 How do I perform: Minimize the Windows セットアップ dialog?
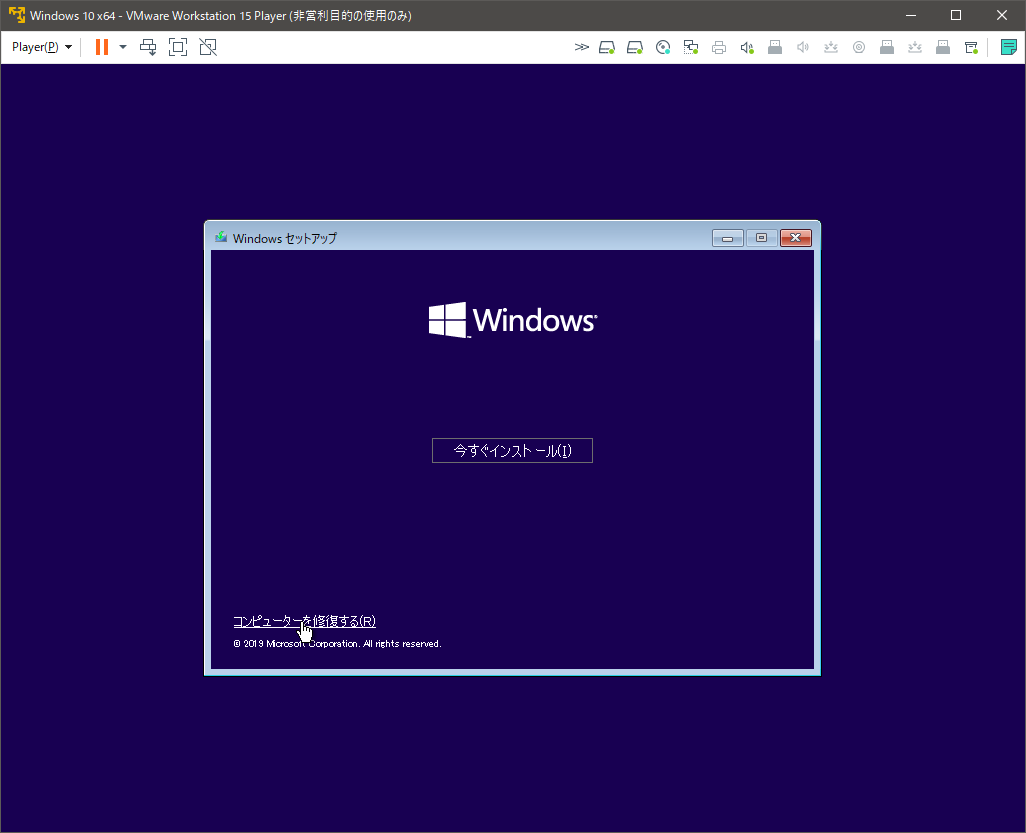[x=728, y=238]
